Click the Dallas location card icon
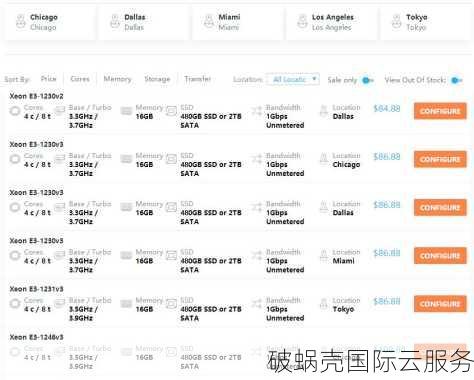Screen dimensions: 474x380 pyautogui.click(x=115, y=21)
